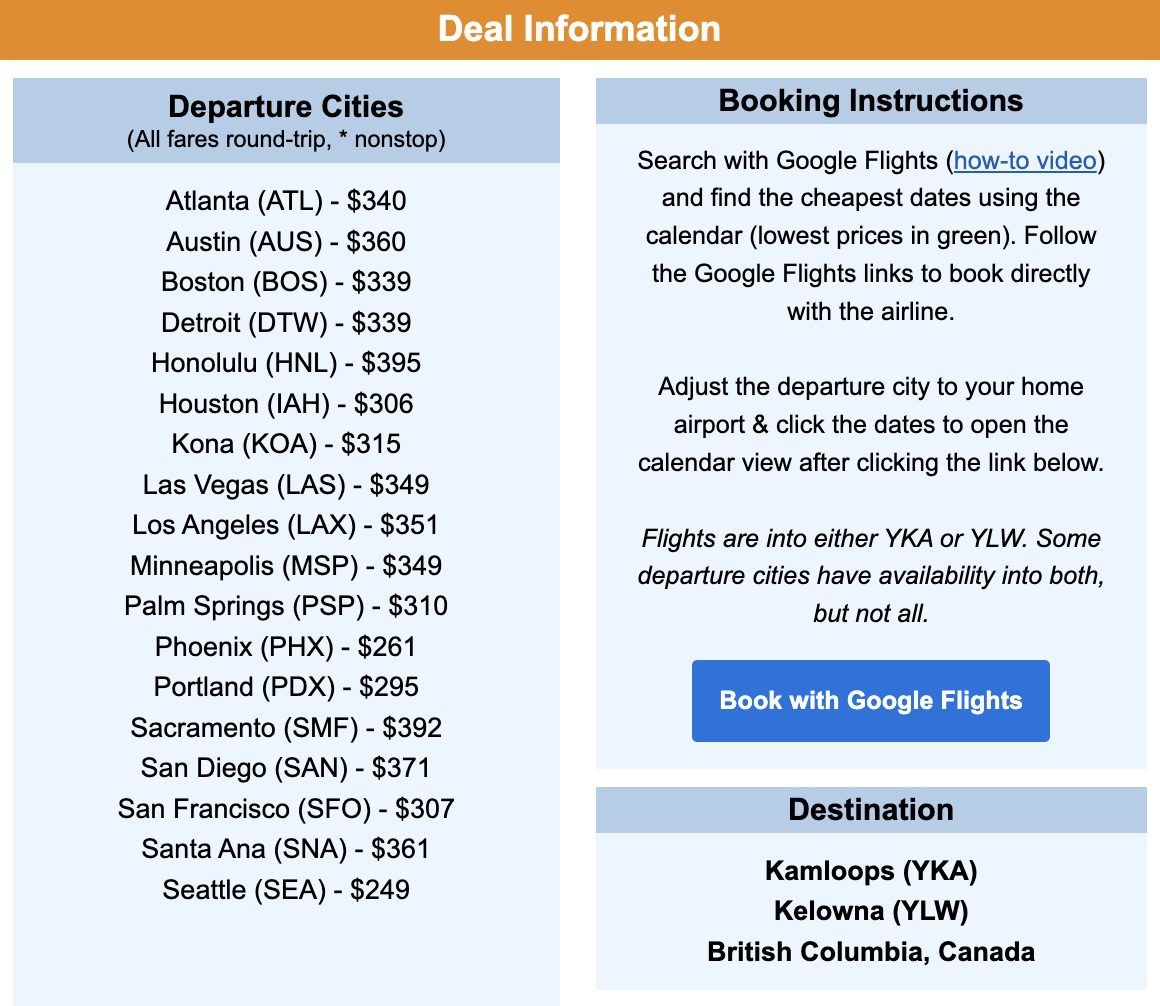Select the Portland (PDX) $295 deal
Screen dimensions: 1160x1006
tap(283, 687)
